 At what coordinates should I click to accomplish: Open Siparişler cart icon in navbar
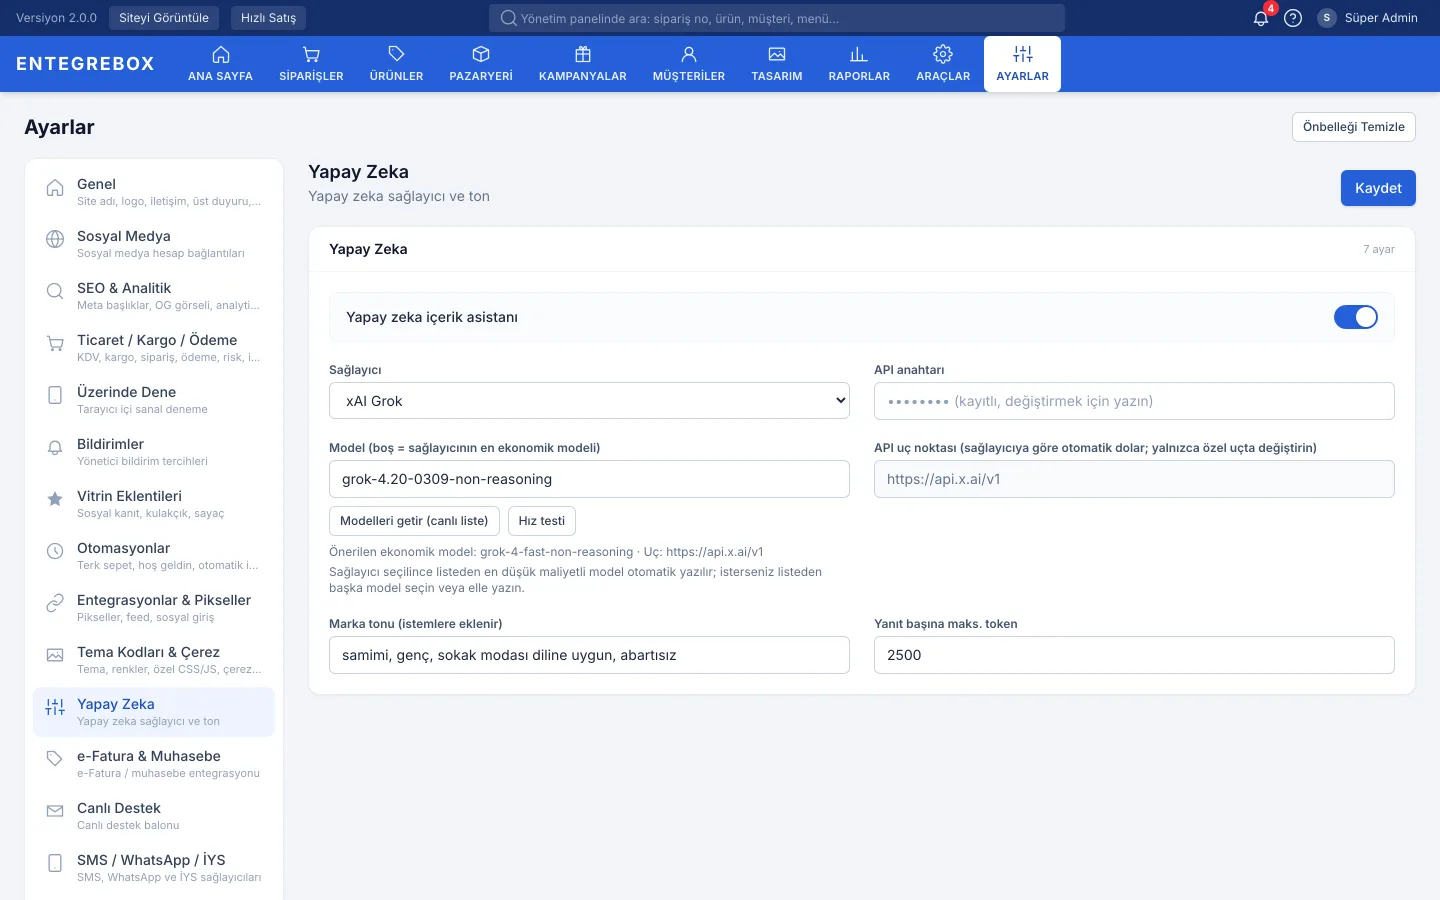(311, 54)
